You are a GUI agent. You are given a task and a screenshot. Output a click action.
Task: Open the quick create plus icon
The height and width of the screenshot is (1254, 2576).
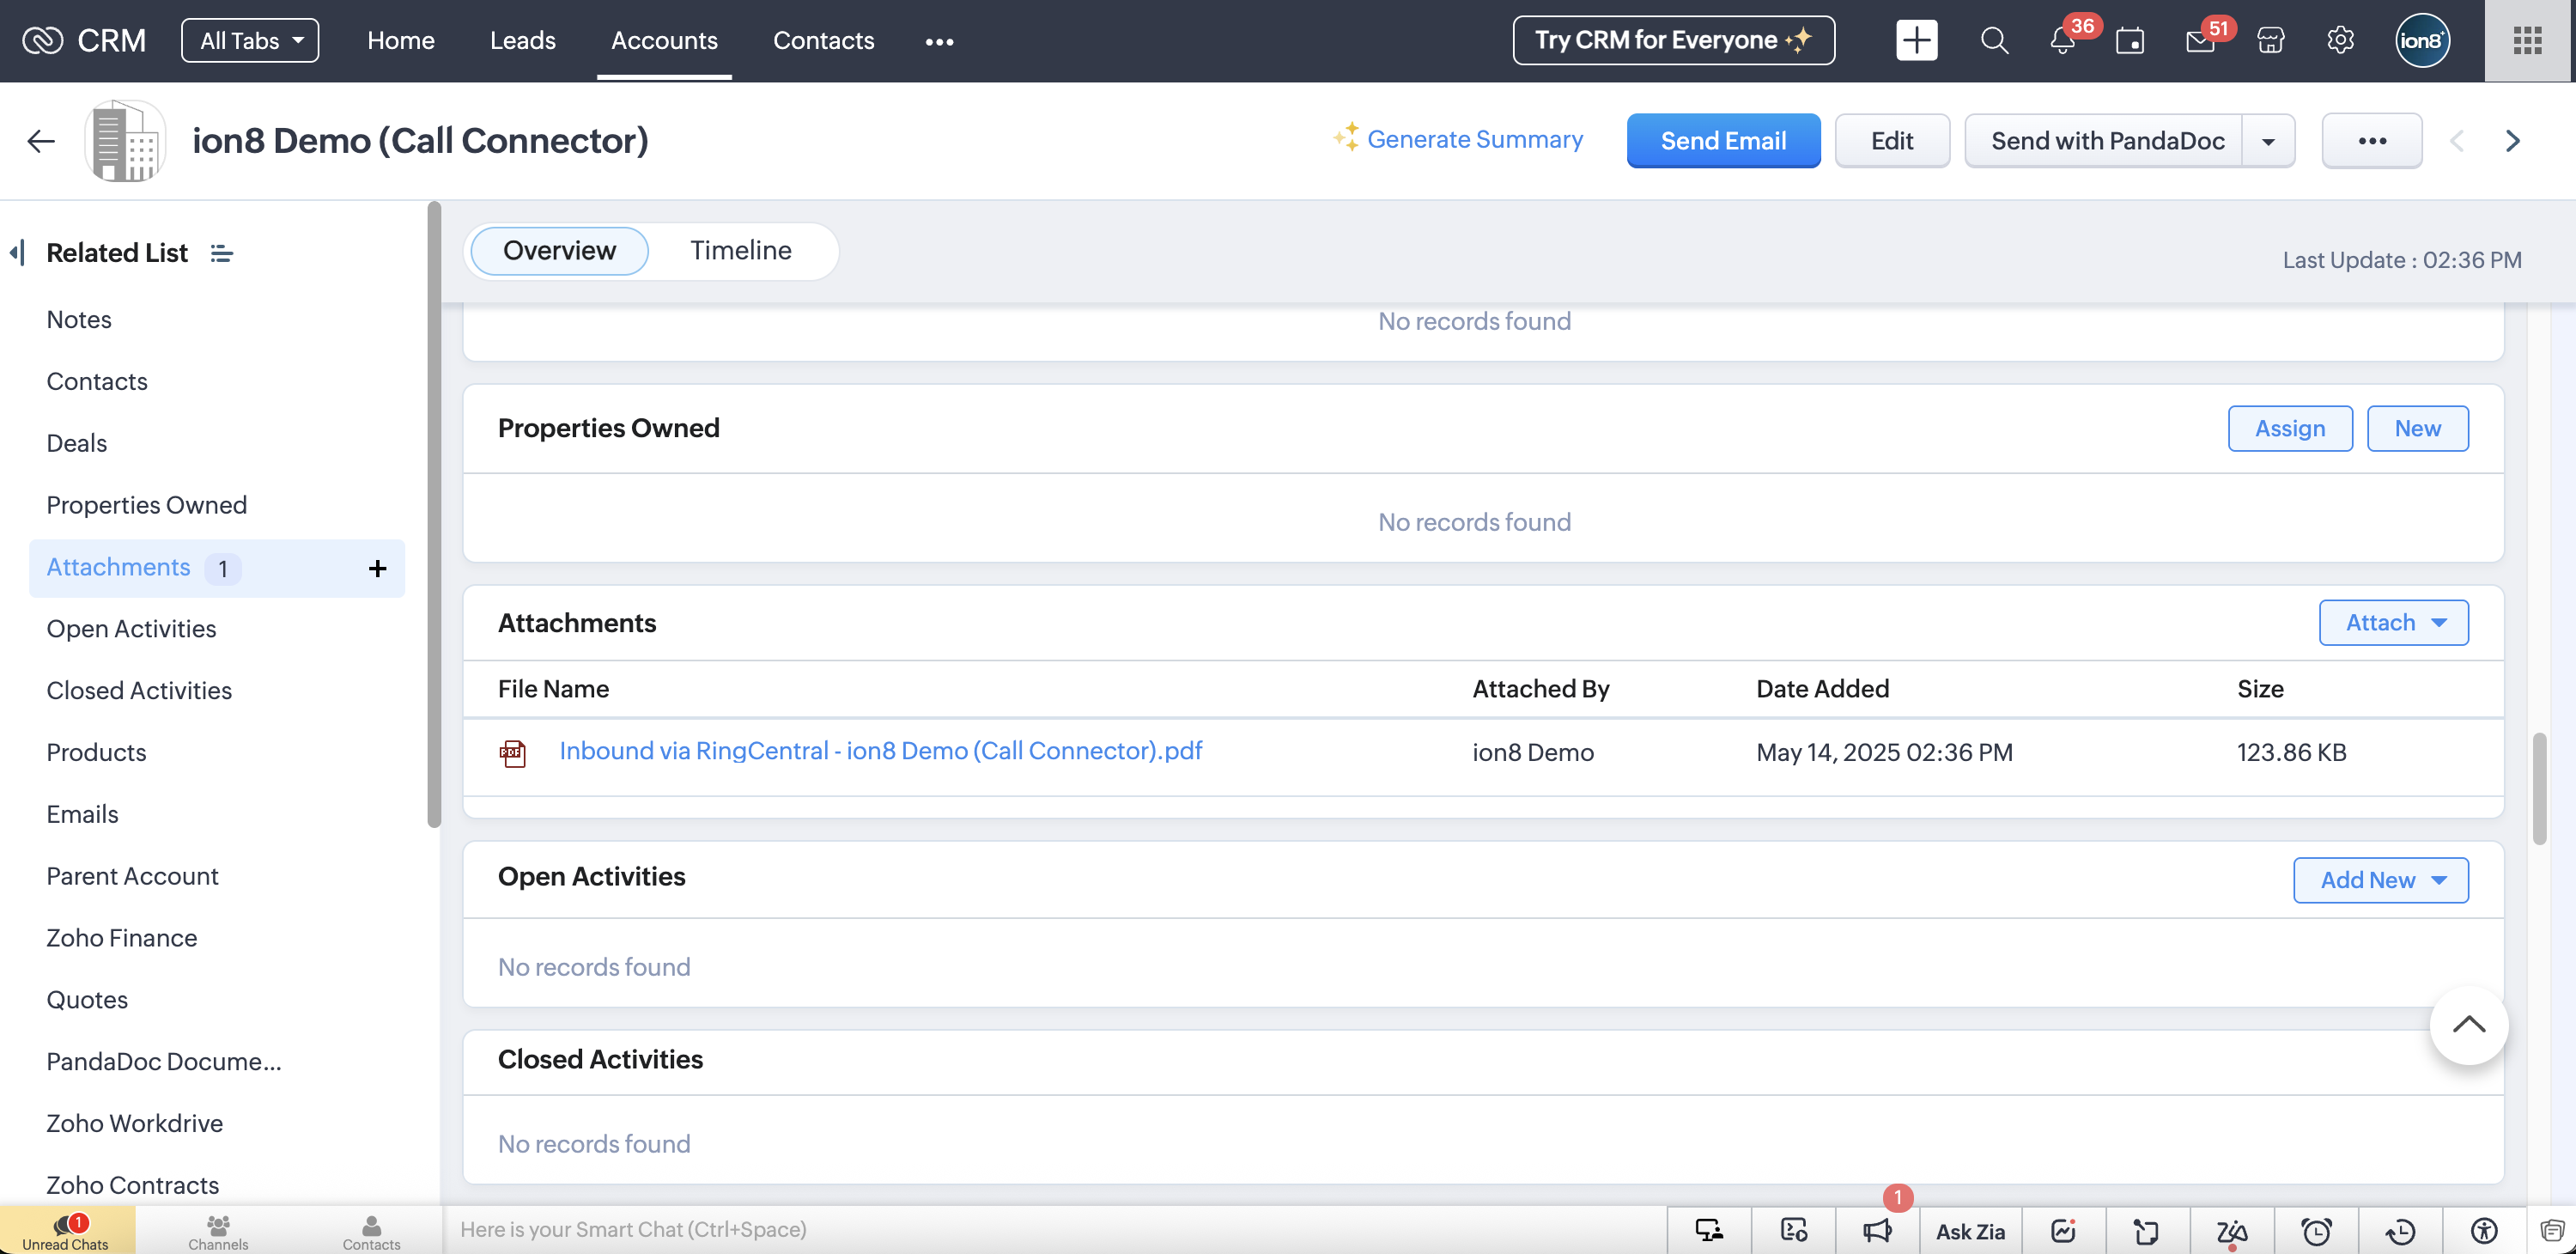click(x=1916, y=40)
